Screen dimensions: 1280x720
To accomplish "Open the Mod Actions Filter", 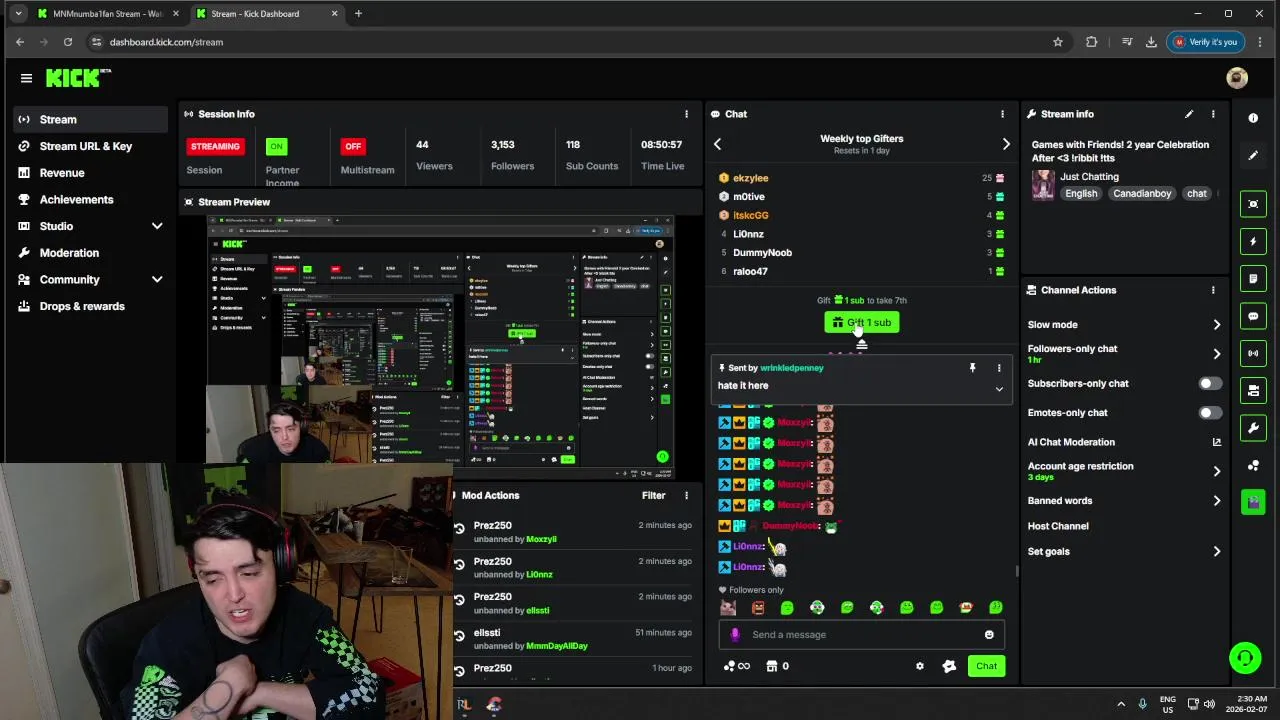I will click(x=653, y=495).
